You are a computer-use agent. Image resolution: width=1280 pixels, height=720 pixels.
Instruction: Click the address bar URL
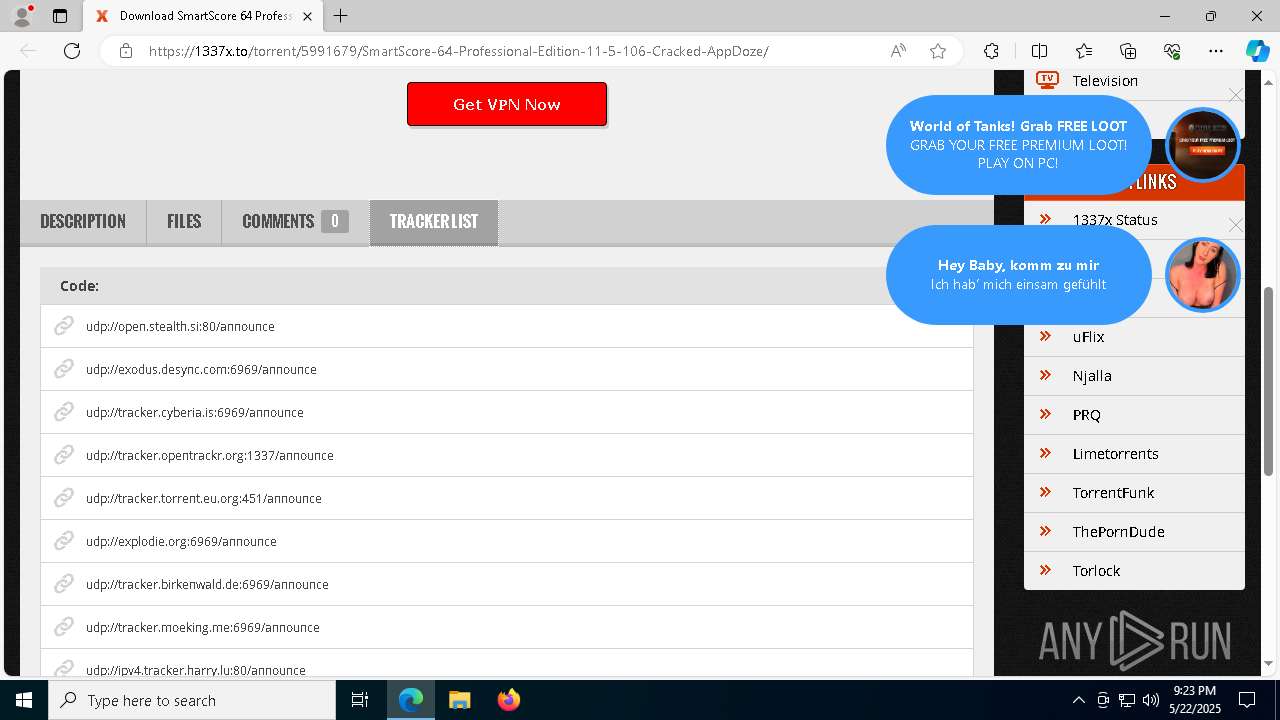click(458, 51)
